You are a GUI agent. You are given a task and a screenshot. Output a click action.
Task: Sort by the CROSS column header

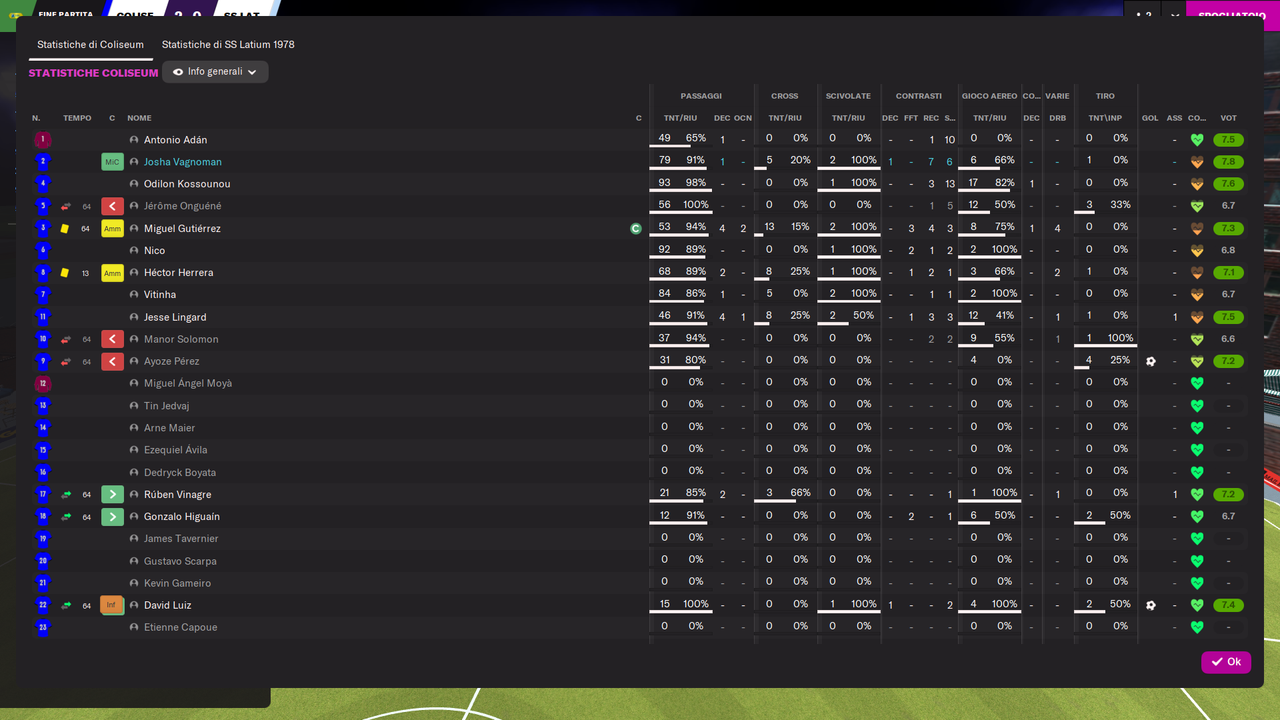[x=785, y=96]
